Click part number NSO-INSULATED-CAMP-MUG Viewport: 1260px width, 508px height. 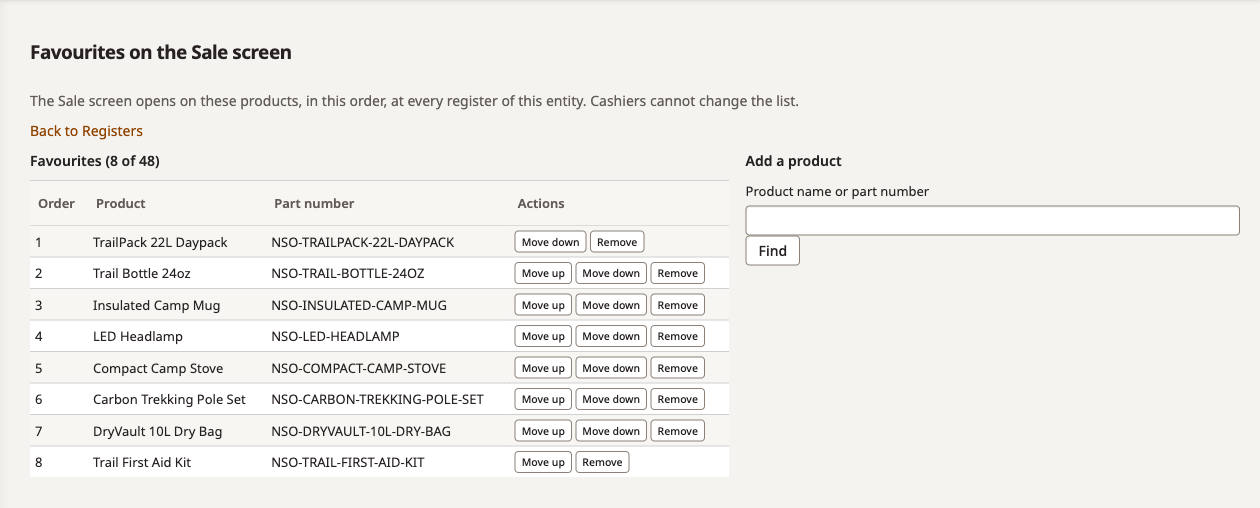[358, 305]
